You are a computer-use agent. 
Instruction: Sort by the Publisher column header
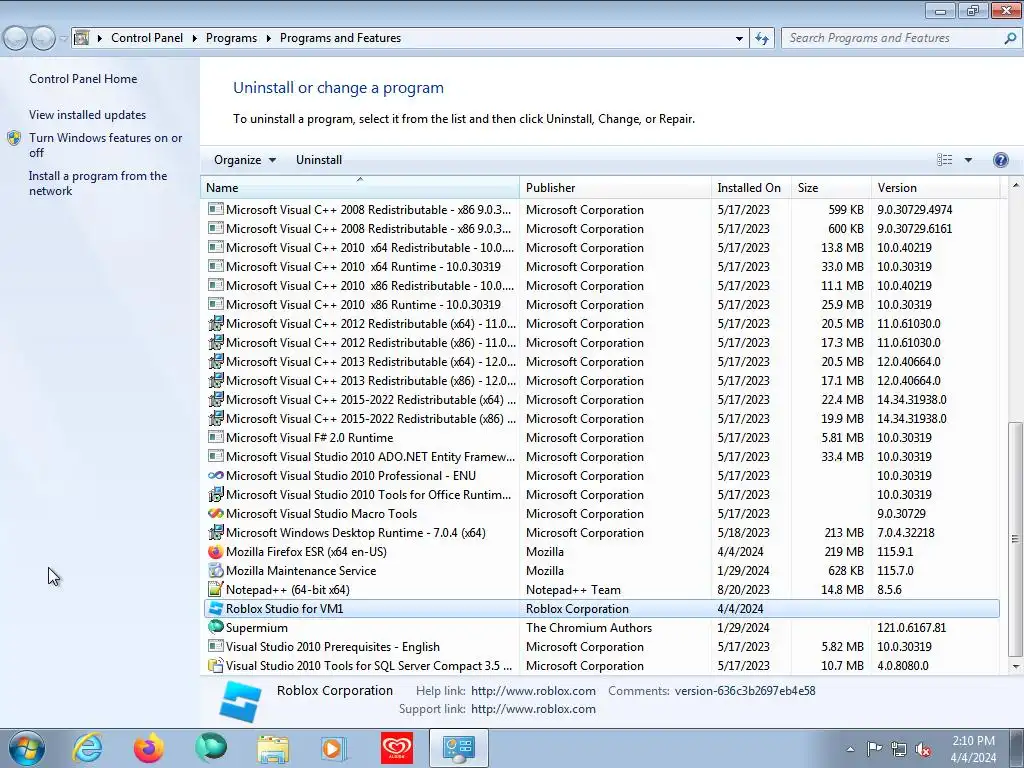(615, 187)
